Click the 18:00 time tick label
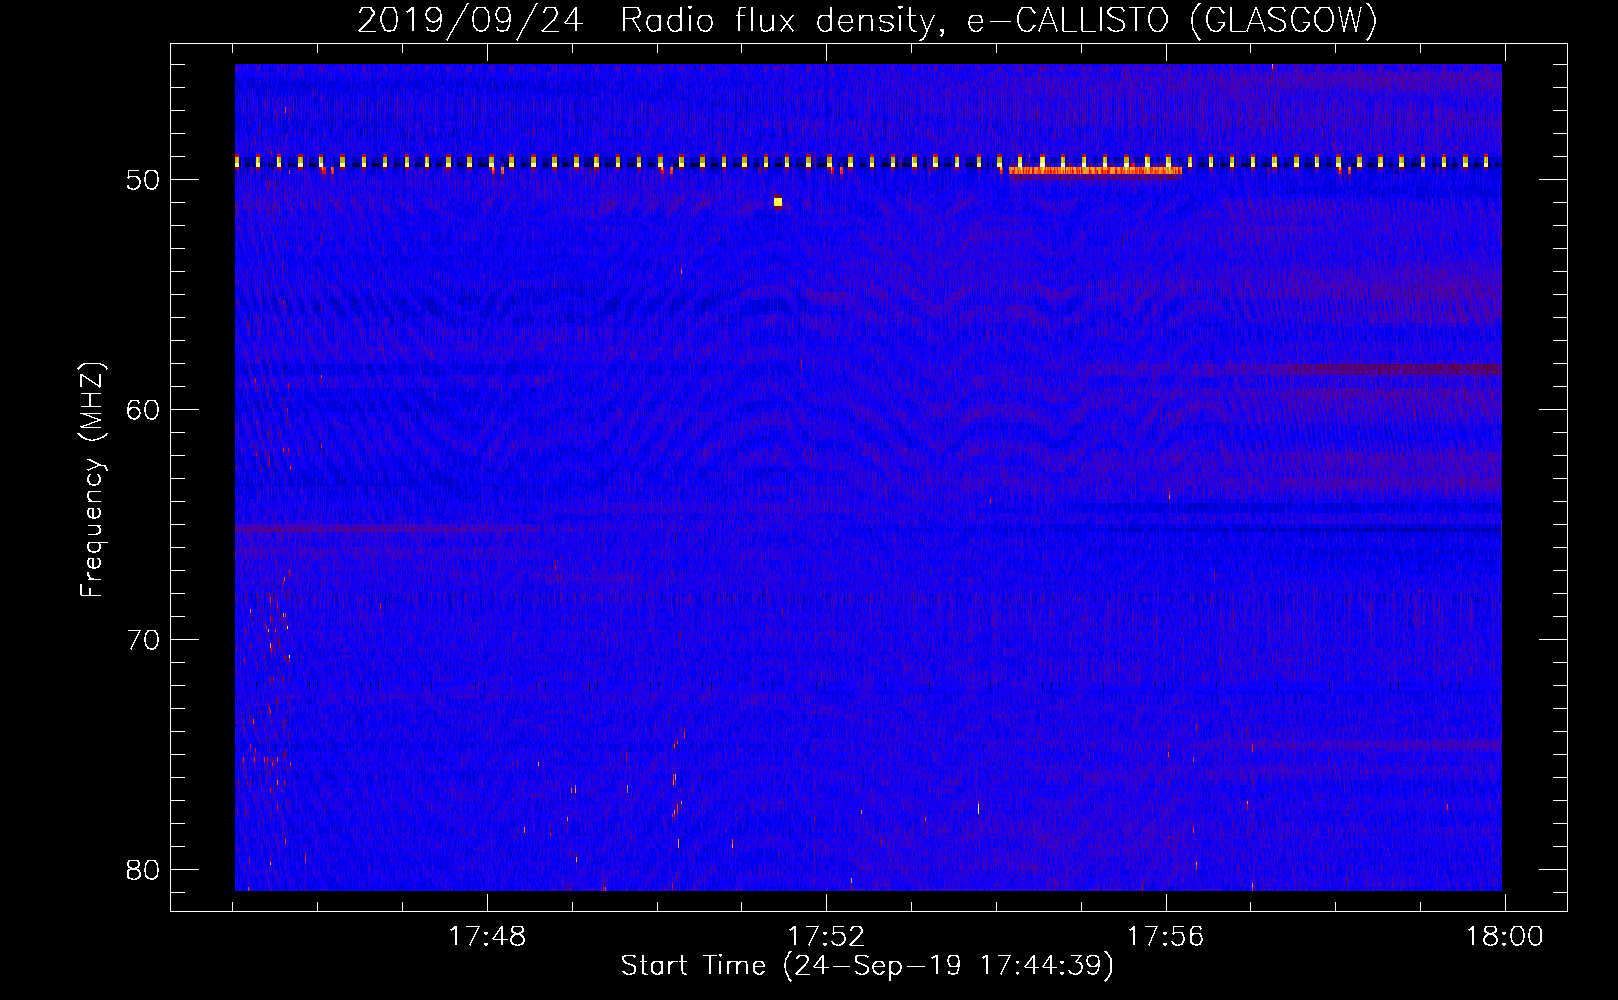 pyautogui.click(x=1505, y=937)
